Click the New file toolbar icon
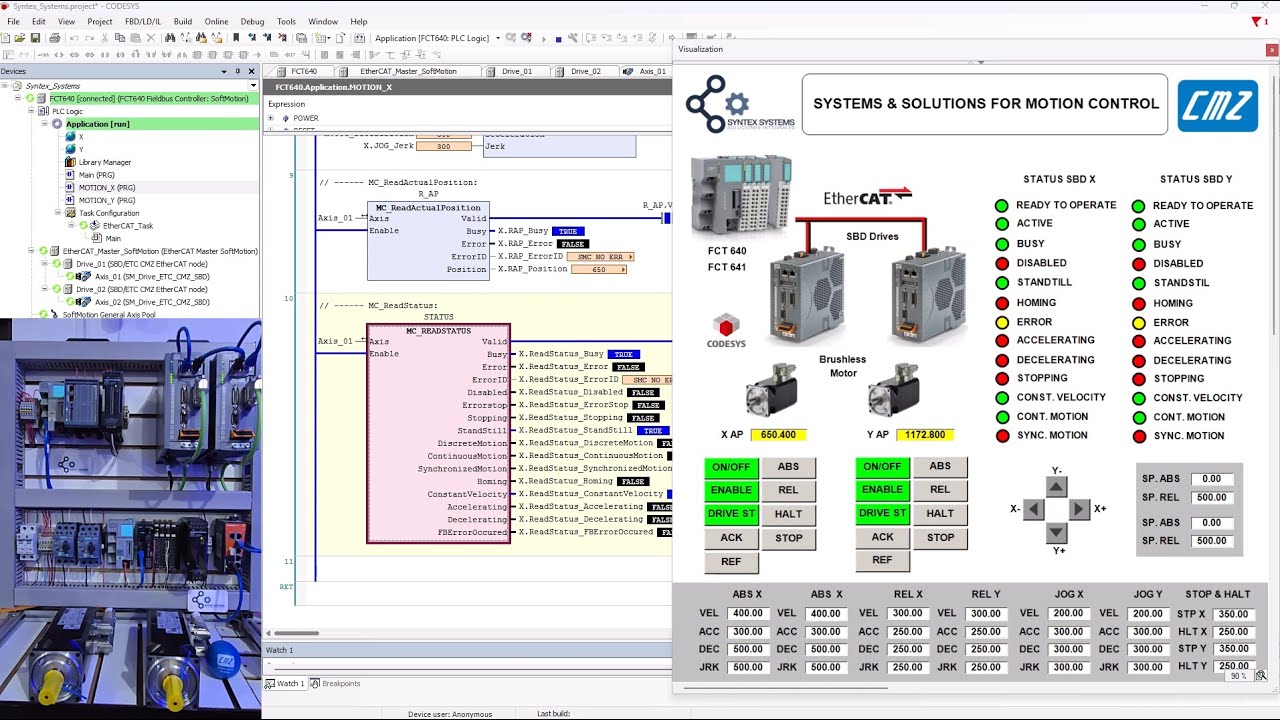1280x720 pixels. 5,38
